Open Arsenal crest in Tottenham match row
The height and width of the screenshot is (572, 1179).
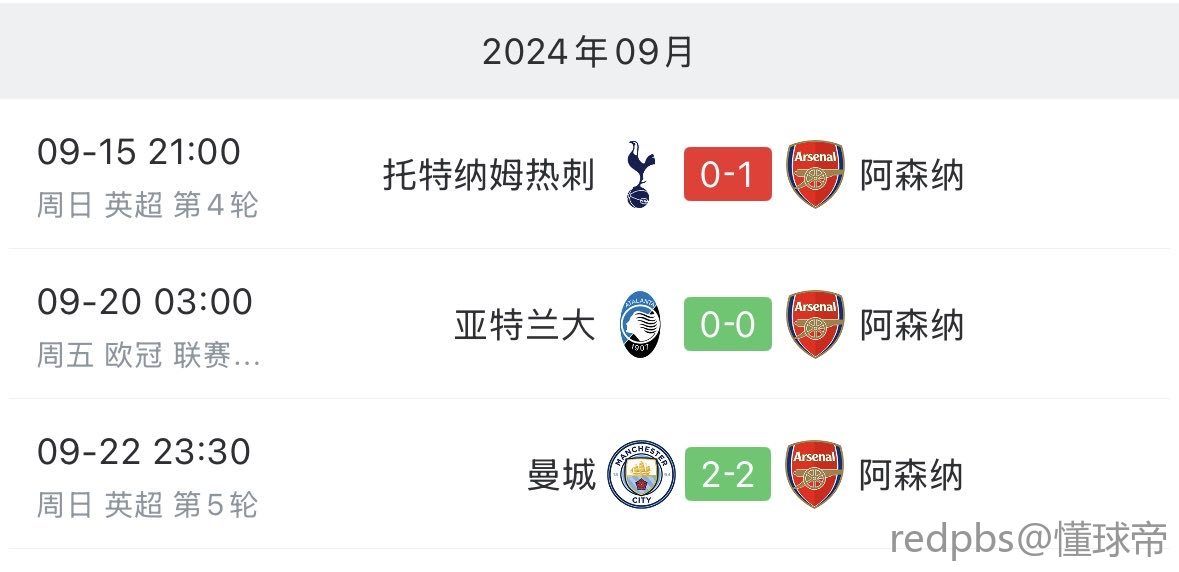(x=815, y=174)
